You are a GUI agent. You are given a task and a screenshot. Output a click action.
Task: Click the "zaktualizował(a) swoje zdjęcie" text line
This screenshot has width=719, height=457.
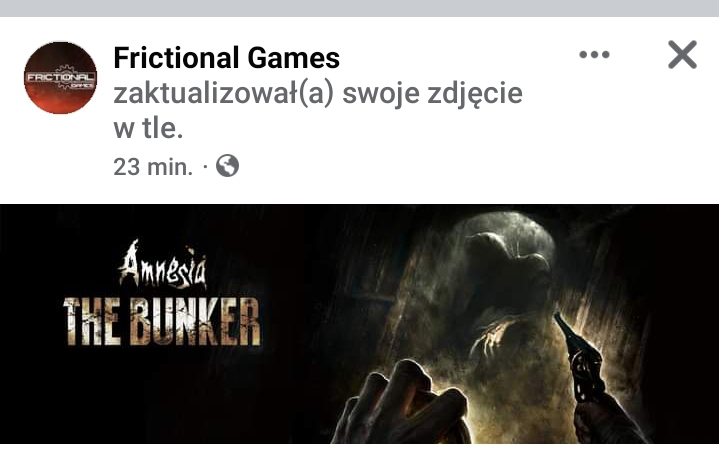[318, 94]
